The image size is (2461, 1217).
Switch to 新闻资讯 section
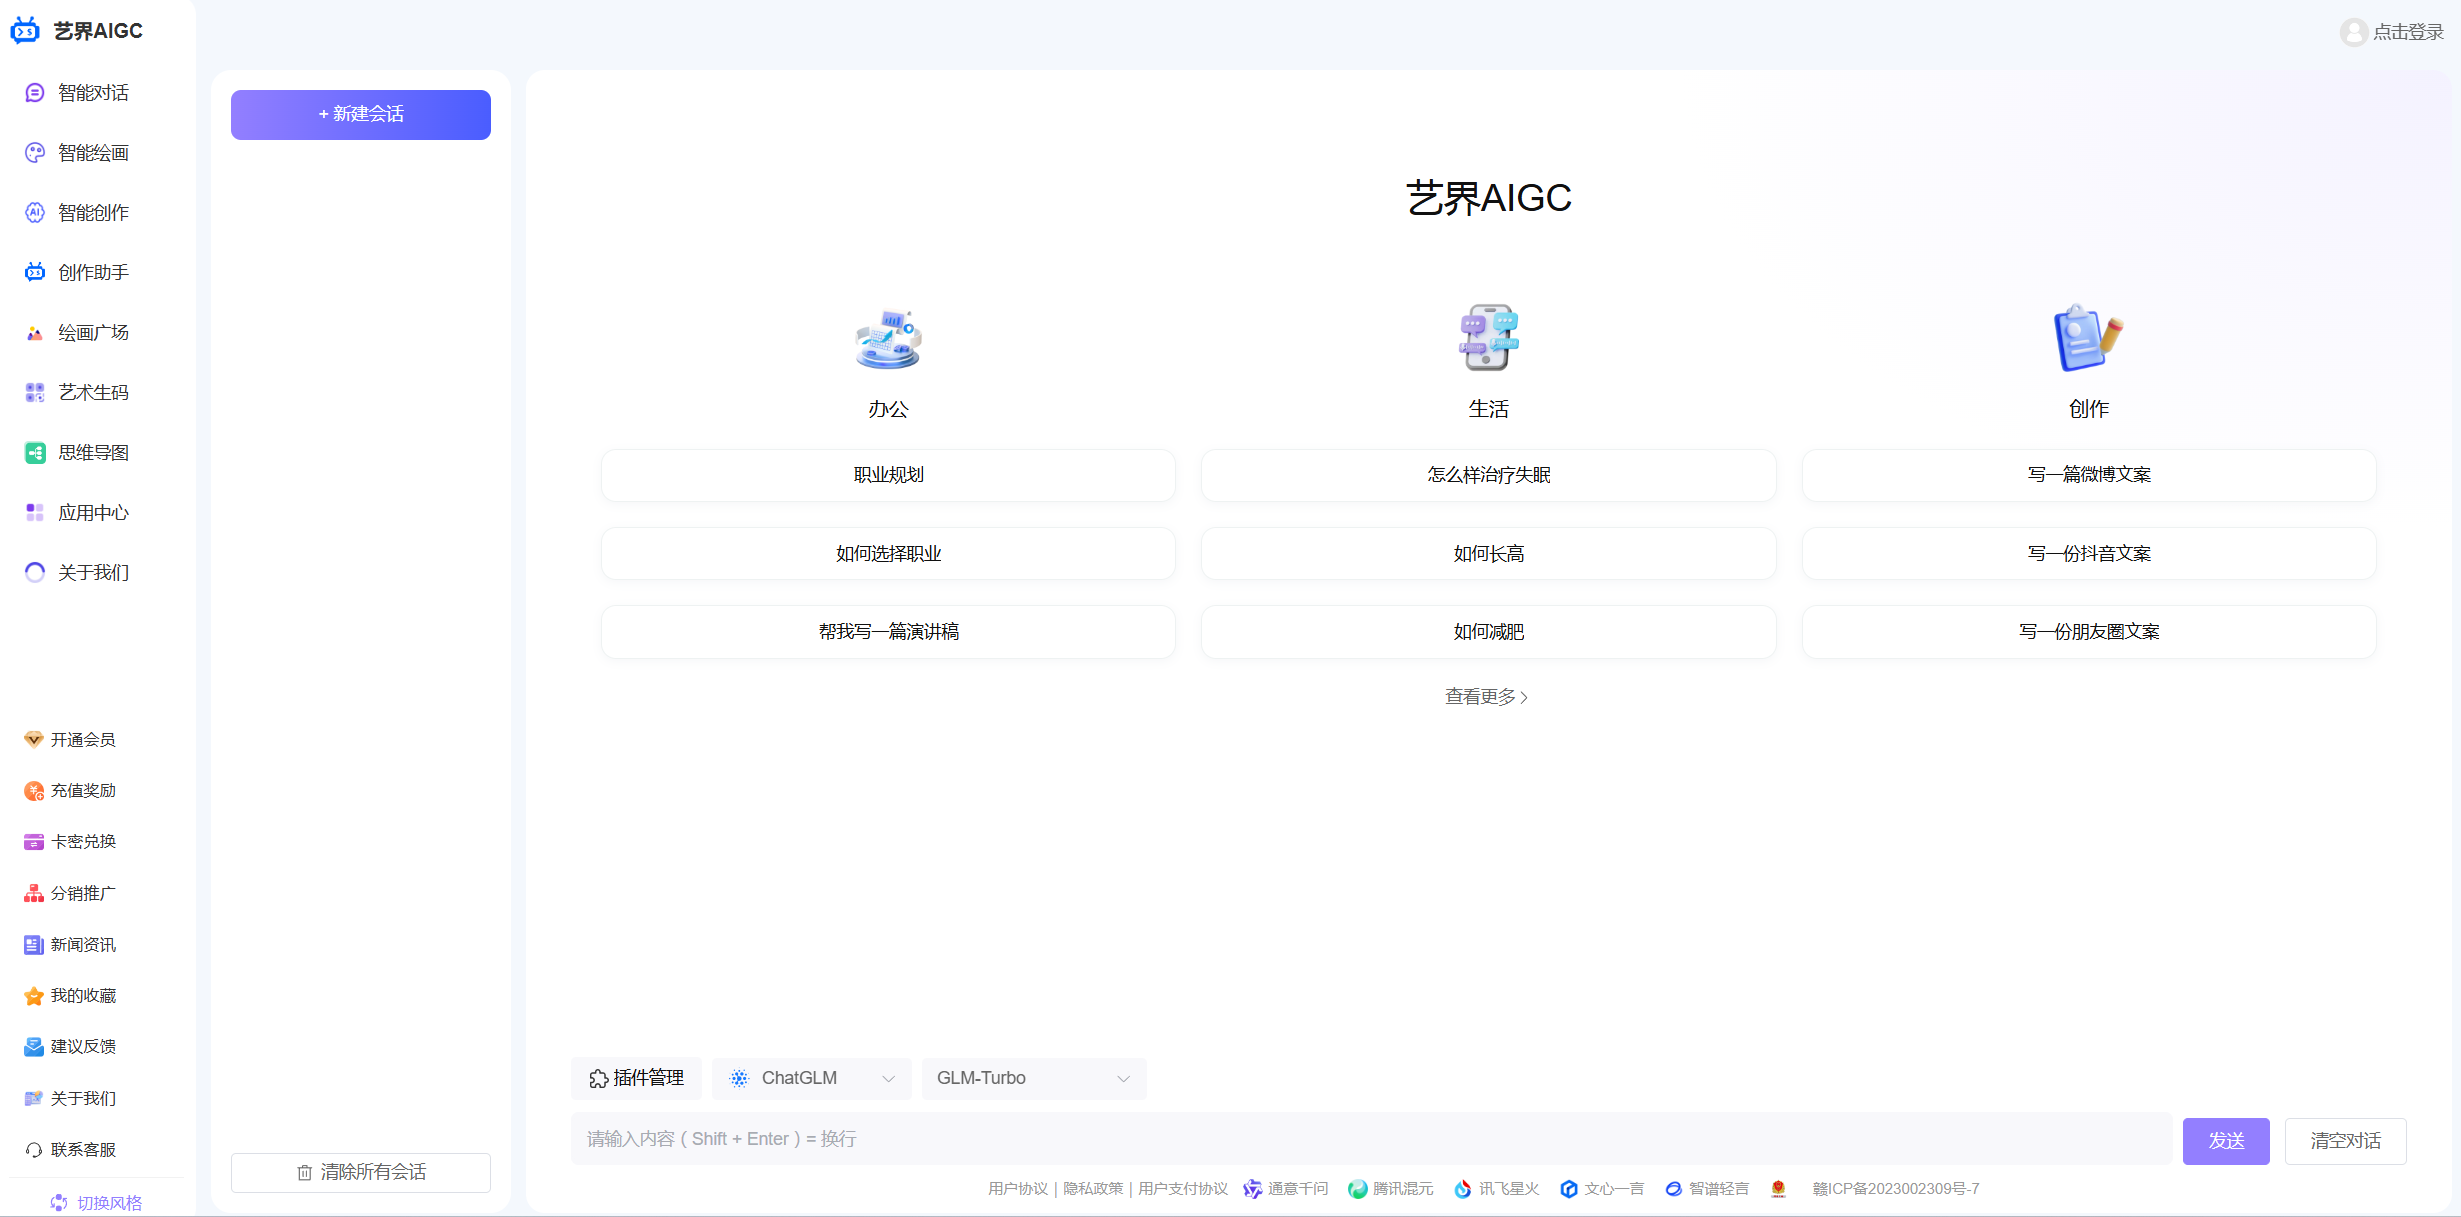(x=82, y=944)
